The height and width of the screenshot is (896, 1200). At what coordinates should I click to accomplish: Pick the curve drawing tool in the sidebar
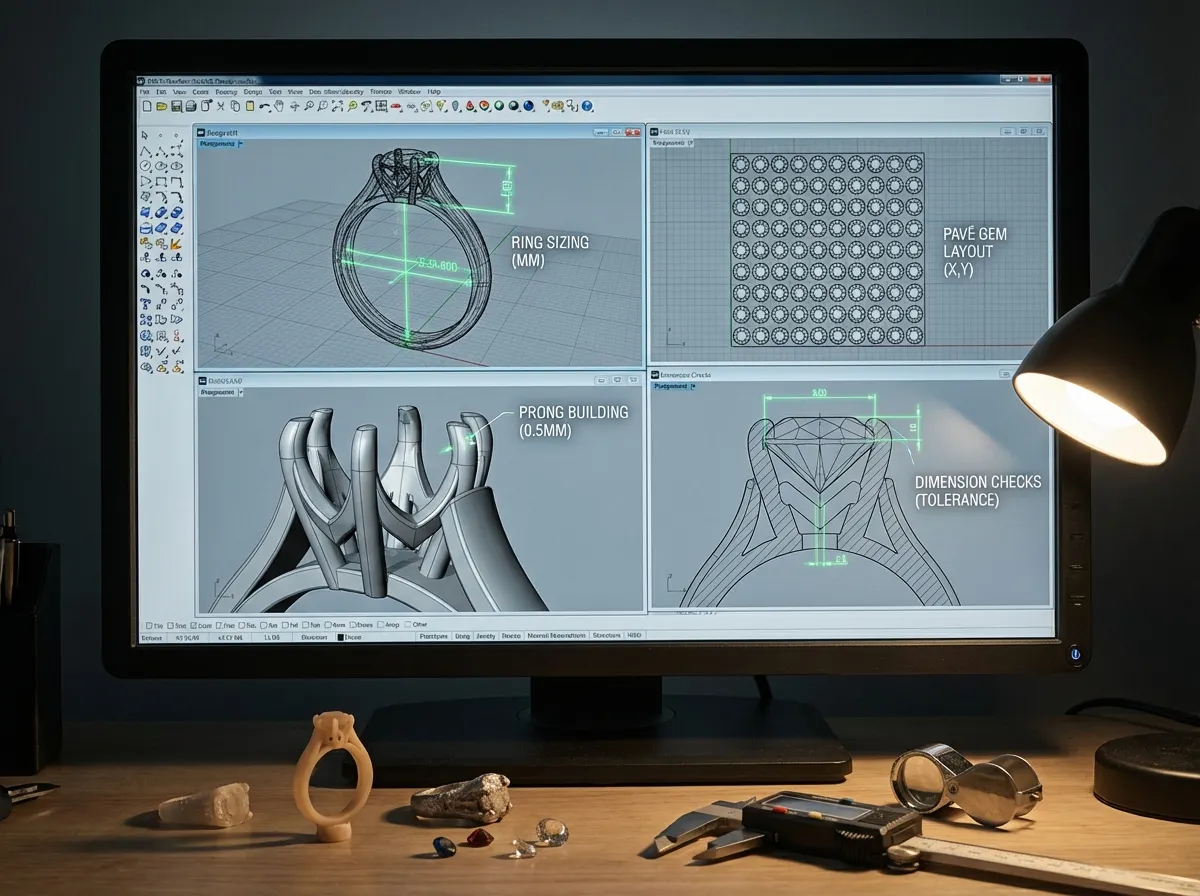tap(146, 152)
